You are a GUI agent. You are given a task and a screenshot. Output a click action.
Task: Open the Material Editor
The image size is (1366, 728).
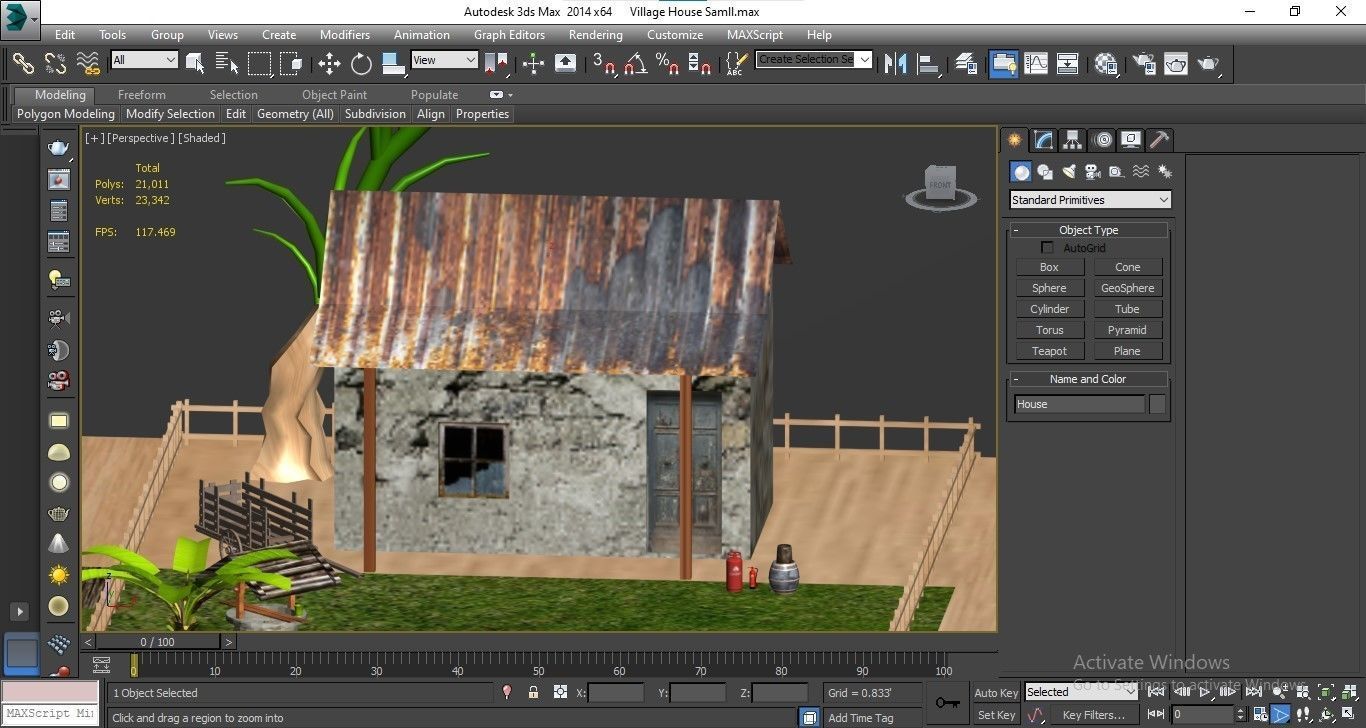pyautogui.click(x=1106, y=63)
